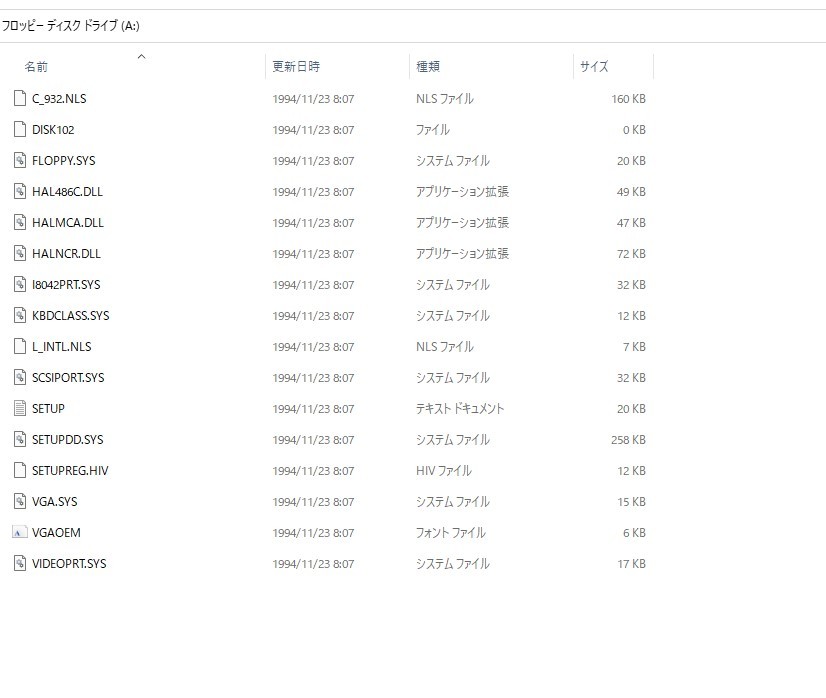The height and width of the screenshot is (698, 826).
Task: Select the VGAOEM font file icon
Action: [19, 533]
